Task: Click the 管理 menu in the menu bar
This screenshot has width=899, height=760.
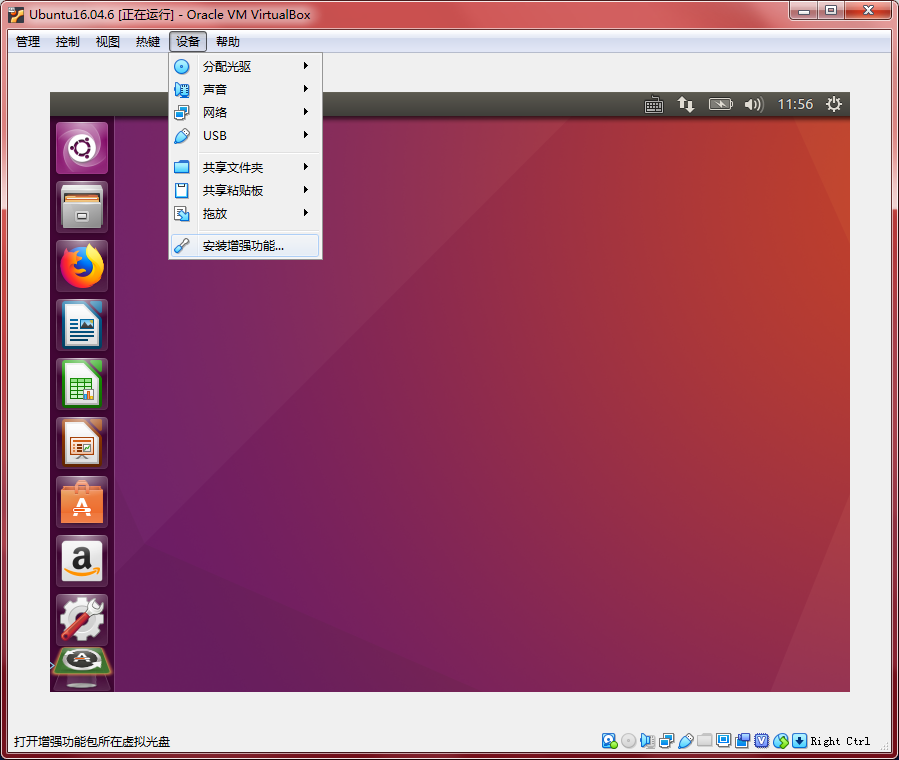Action: pos(28,42)
